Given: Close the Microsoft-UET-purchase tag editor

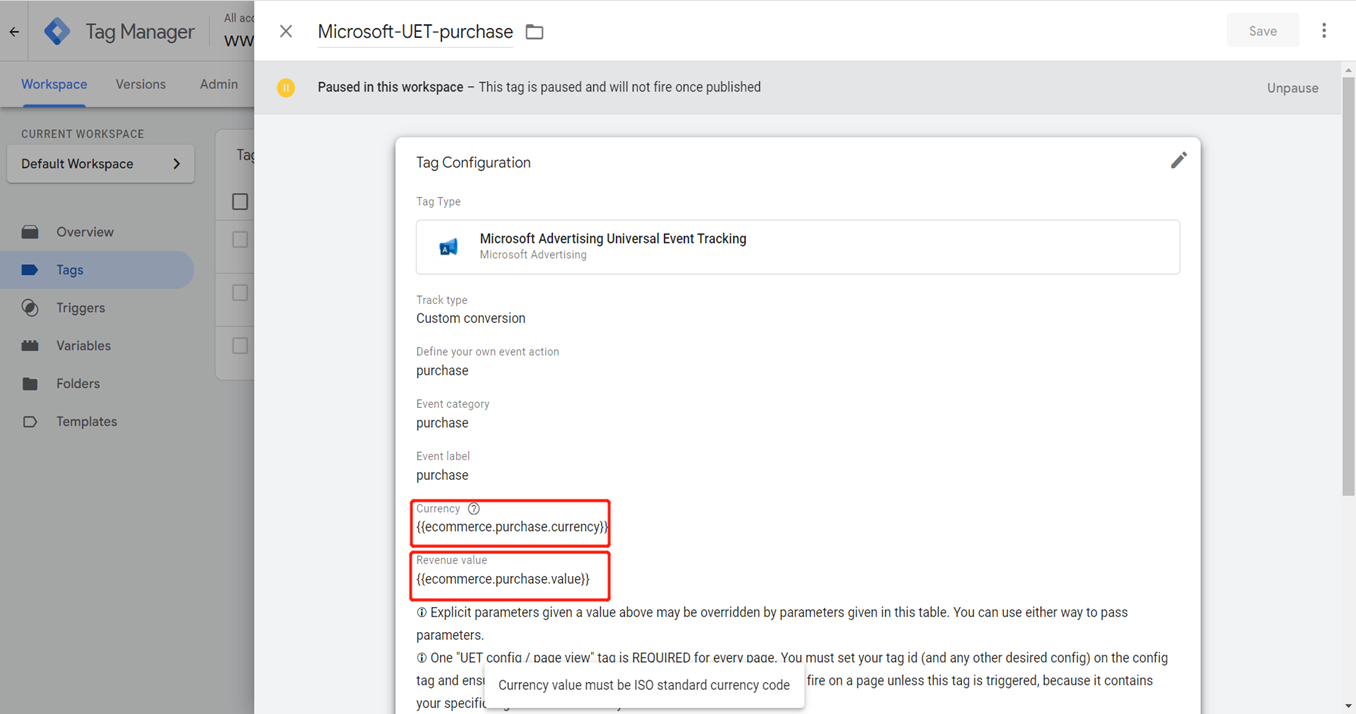Looking at the screenshot, I should [286, 31].
